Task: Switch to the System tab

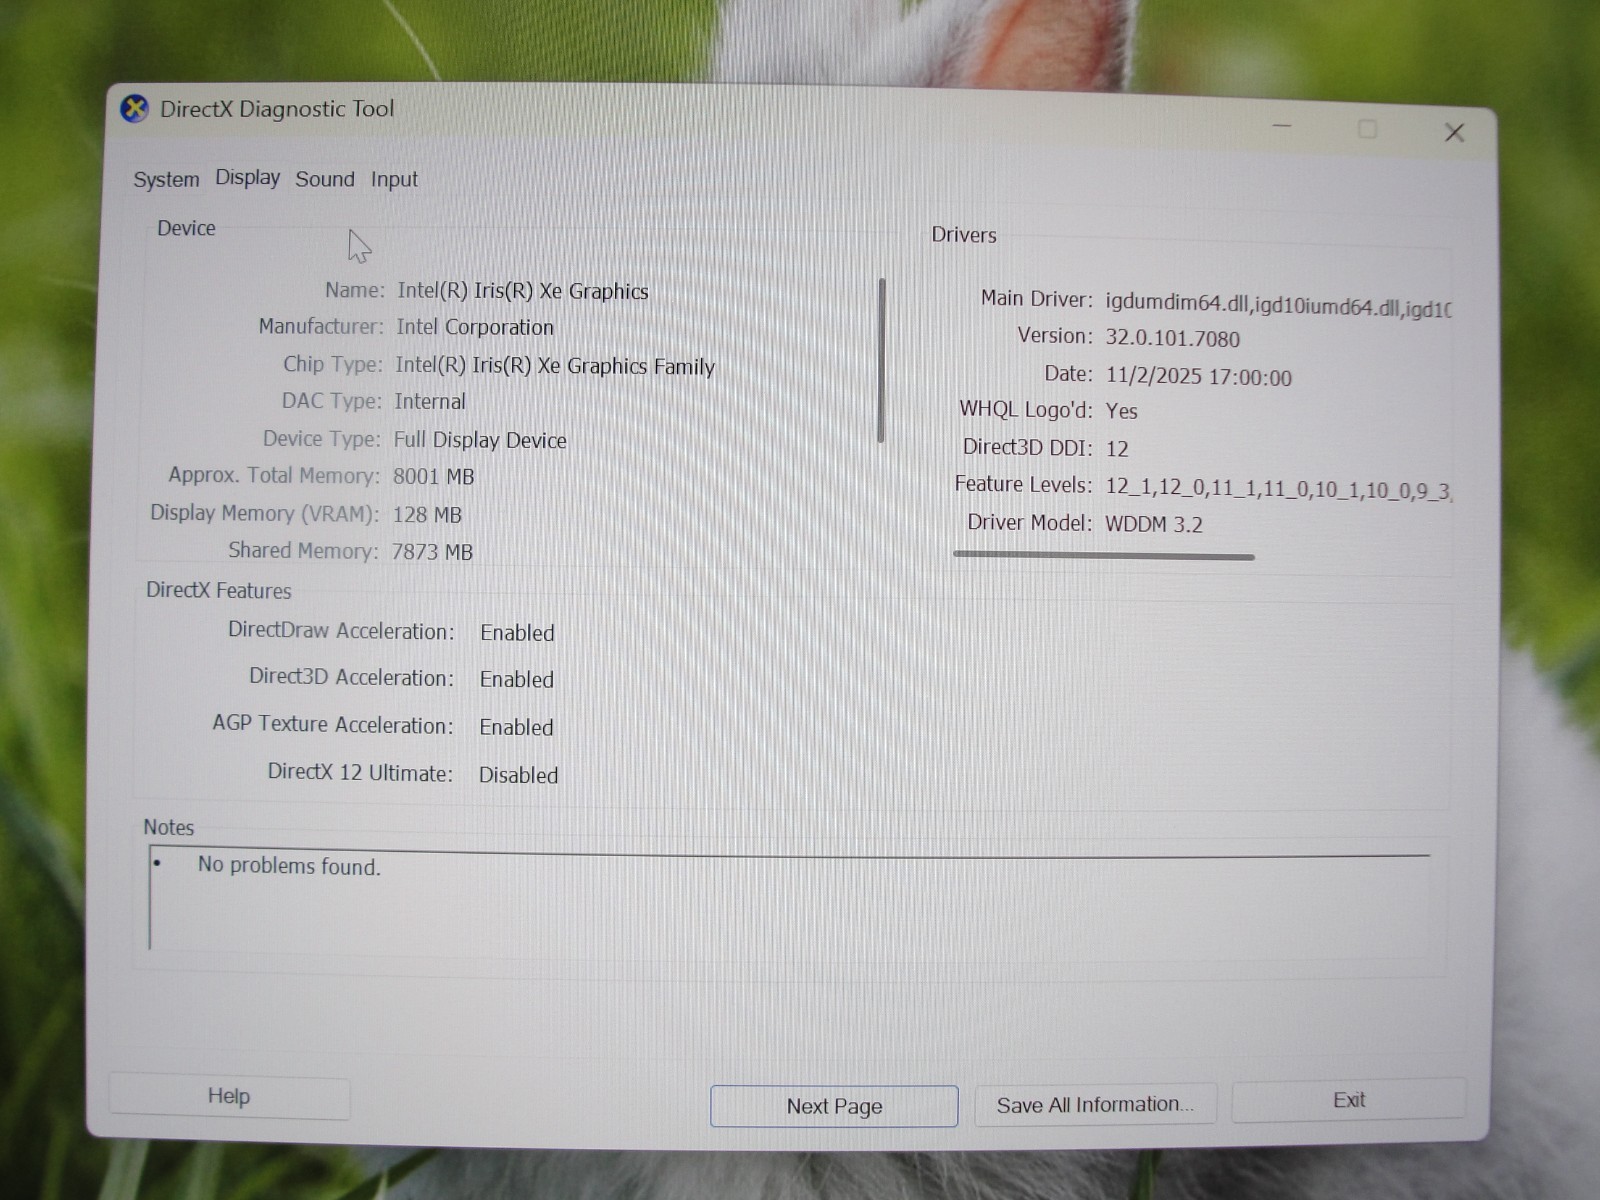Action: (x=166, y=180)
